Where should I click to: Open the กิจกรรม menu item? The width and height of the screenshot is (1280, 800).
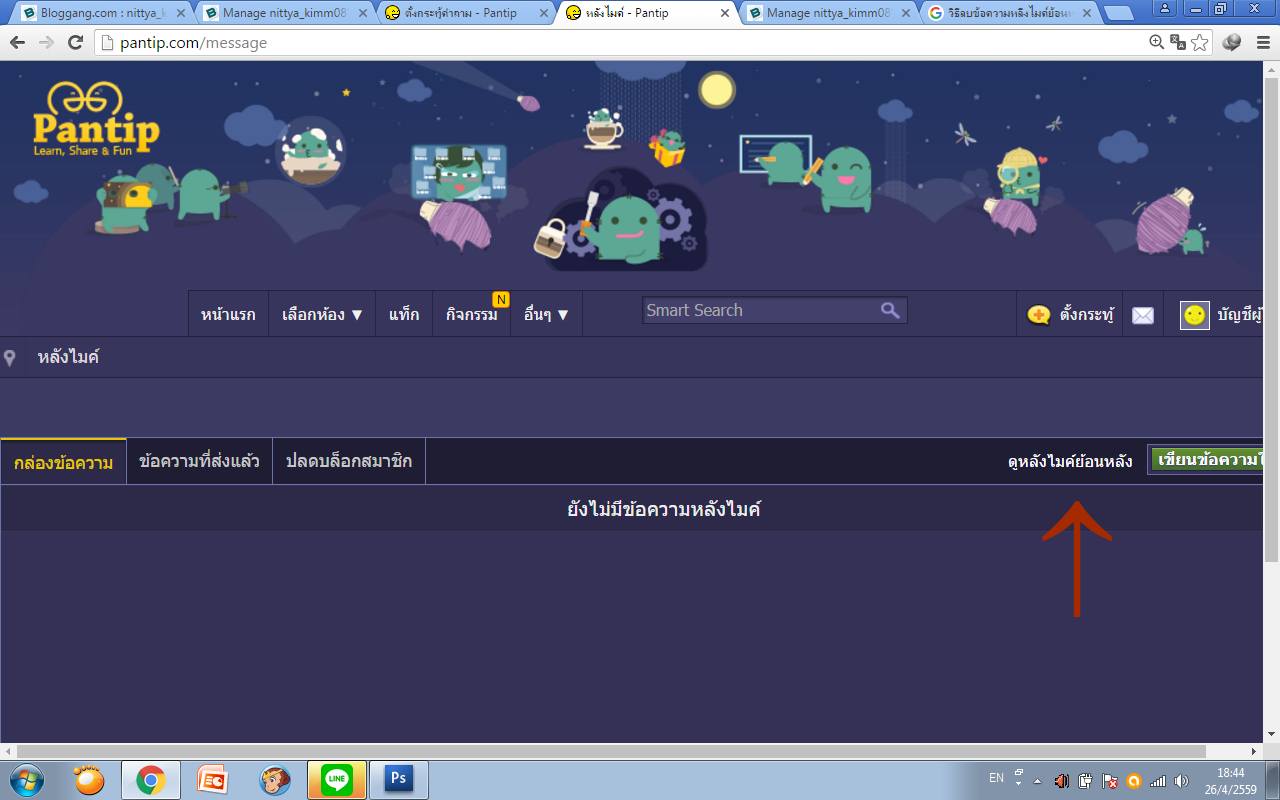(x=472, y=314)
